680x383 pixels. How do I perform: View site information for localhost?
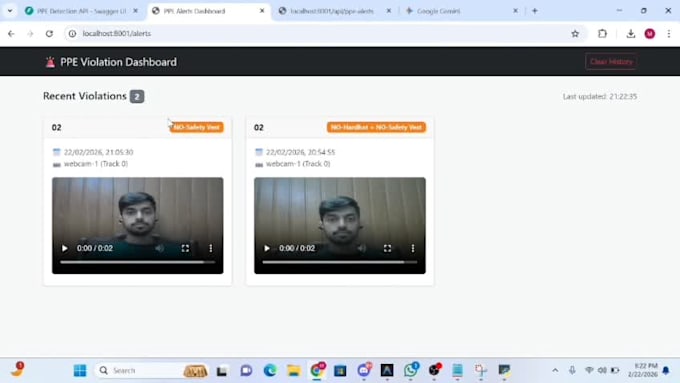point(72,33)
